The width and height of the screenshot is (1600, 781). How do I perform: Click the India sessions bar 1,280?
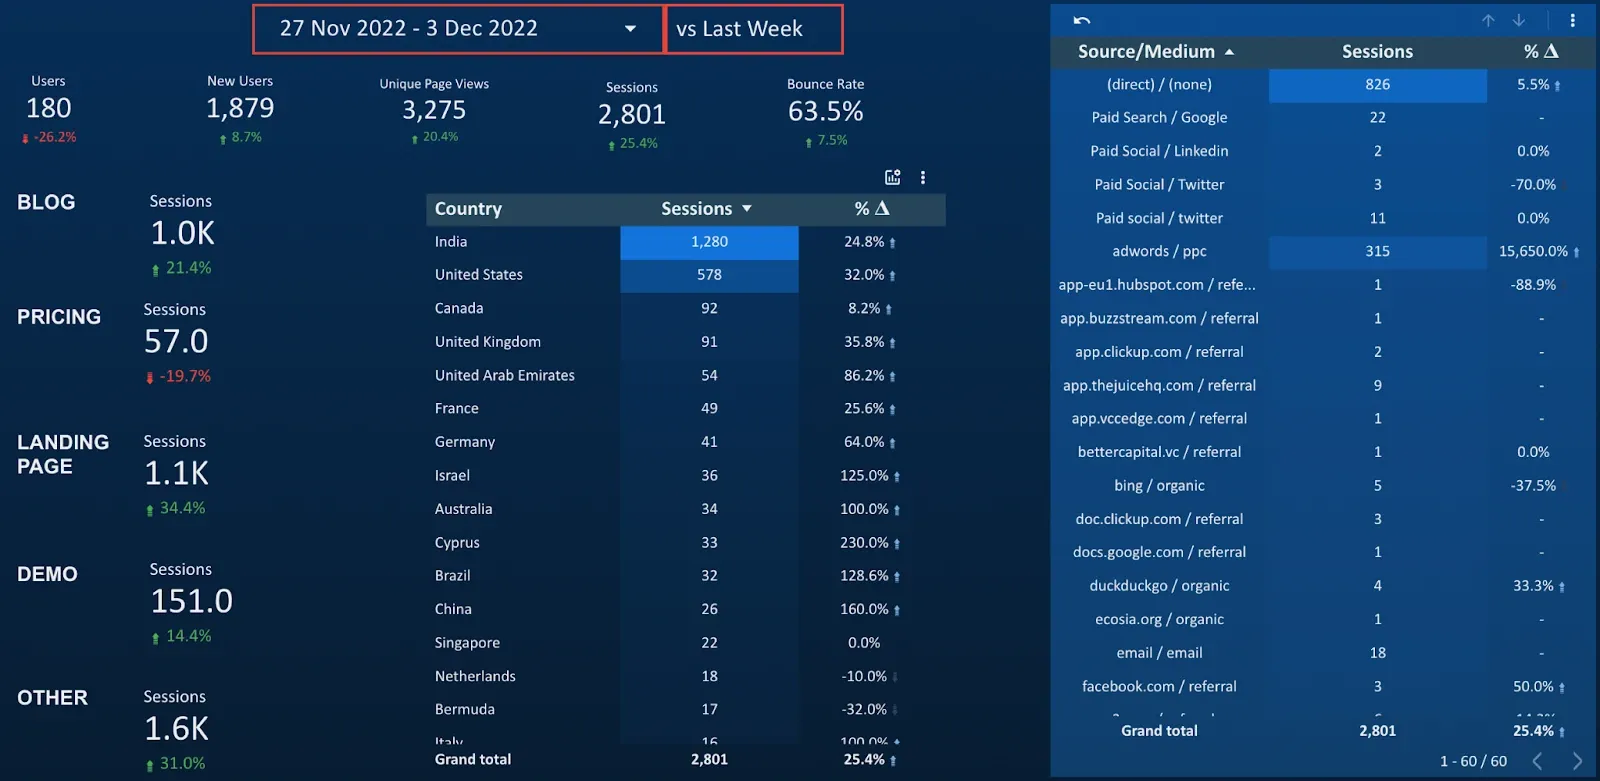(709, 242)
